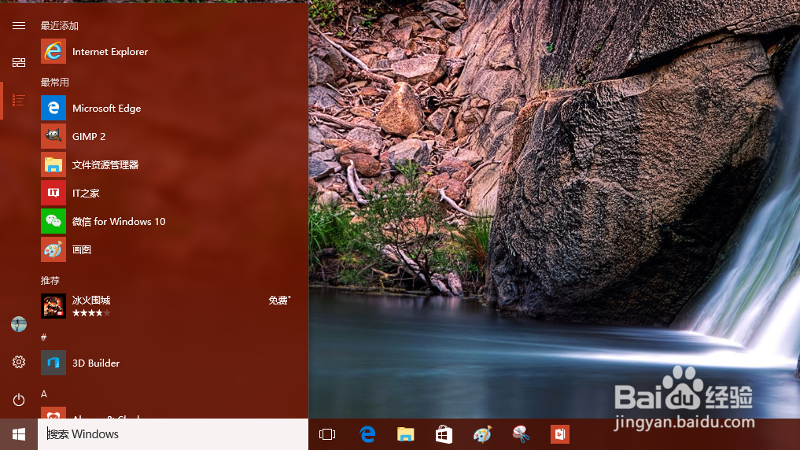Open Edge from the taskbar
The image size is (800, 450).
point(367,434)
